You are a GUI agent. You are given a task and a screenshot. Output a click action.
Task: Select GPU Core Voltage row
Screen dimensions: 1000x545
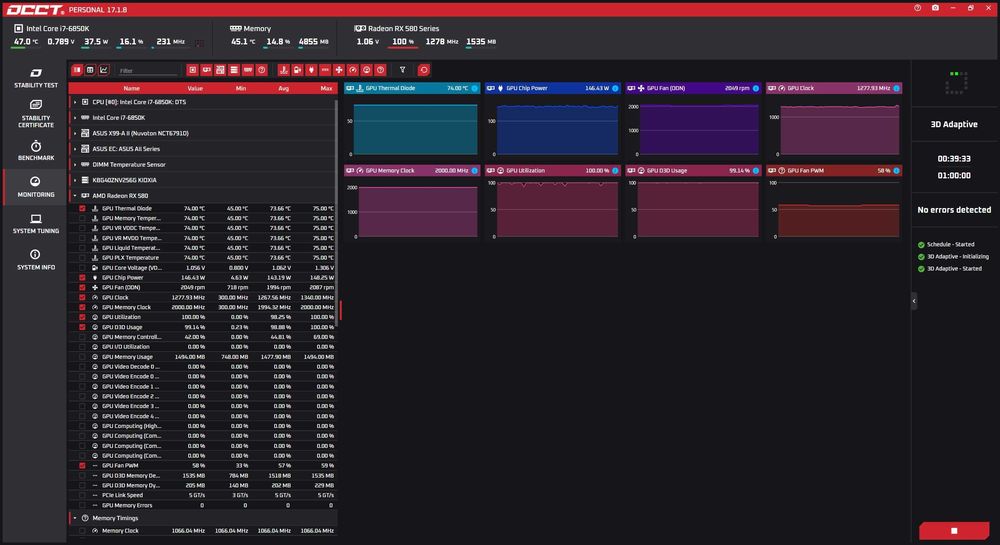click(203, 268)
